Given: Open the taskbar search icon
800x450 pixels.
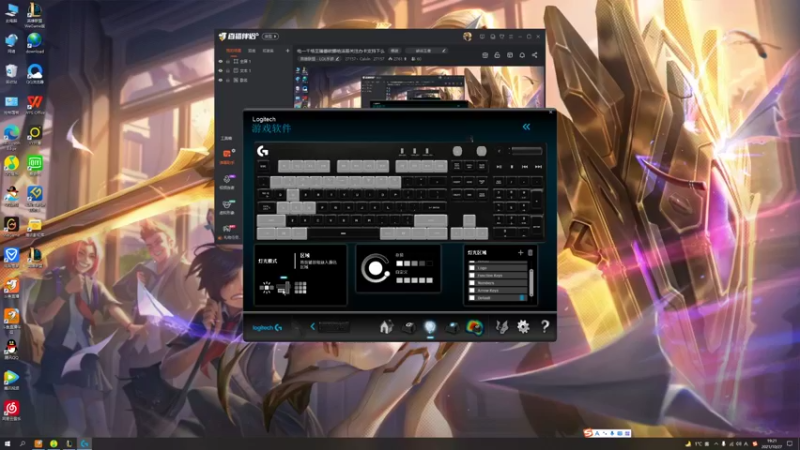Looking at the screenshot, I should (x=22, y=444).
